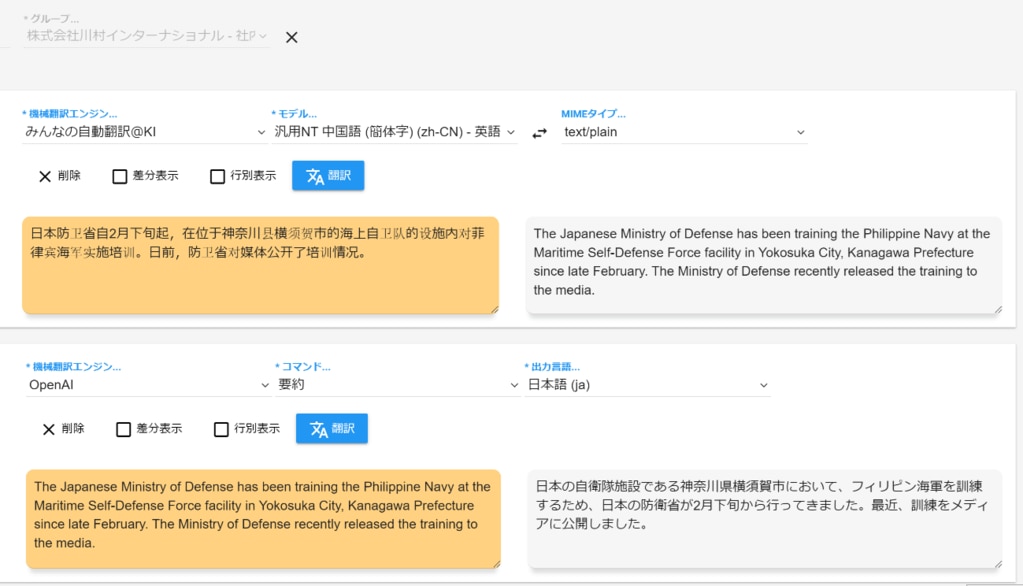The image size is (1023, 586).
Task: Expand the 要約 command dropdown
Action: pyautogui.click(x=398, y=385)
